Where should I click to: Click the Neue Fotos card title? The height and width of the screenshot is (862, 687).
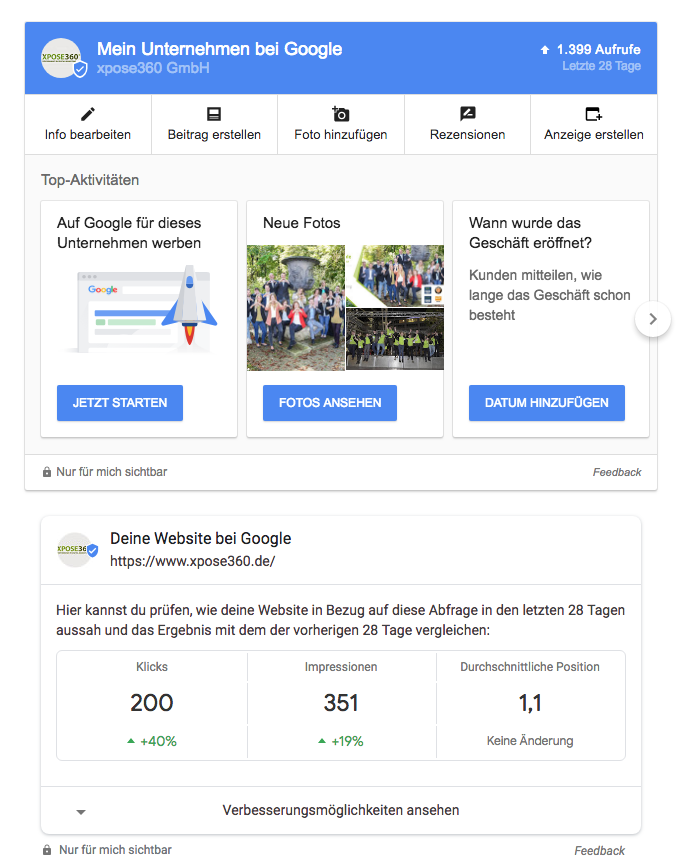click(302, 223)
